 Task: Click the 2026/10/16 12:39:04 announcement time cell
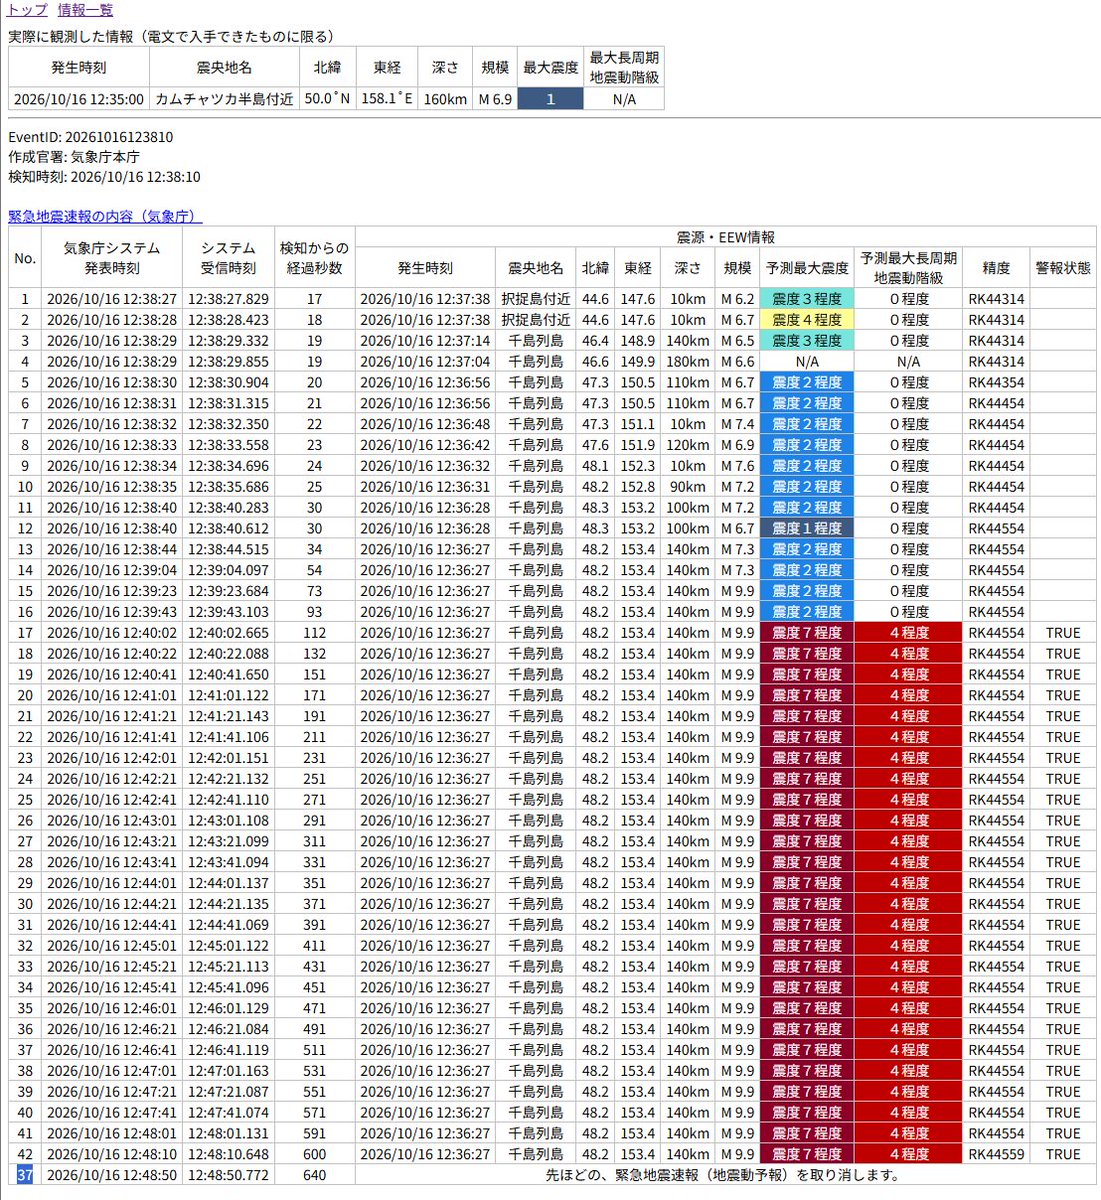click(x=112, y=570)
